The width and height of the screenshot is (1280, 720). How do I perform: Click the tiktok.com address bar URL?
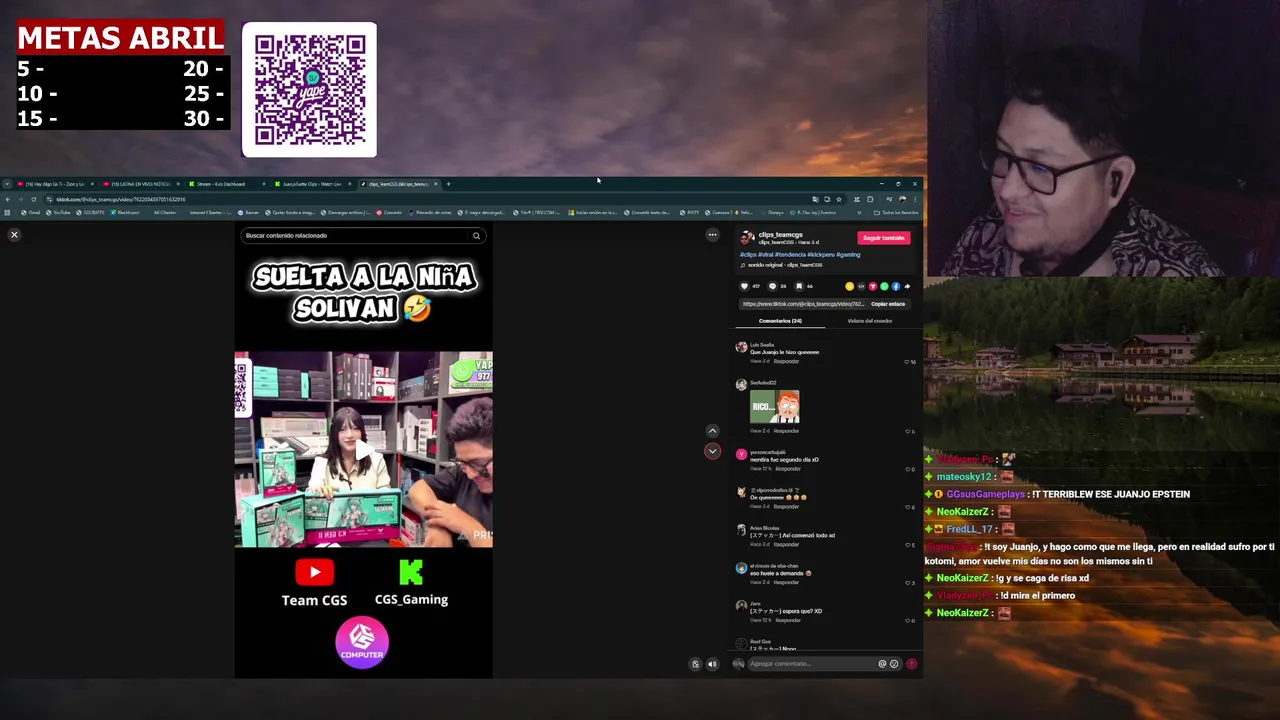point(121,199)
